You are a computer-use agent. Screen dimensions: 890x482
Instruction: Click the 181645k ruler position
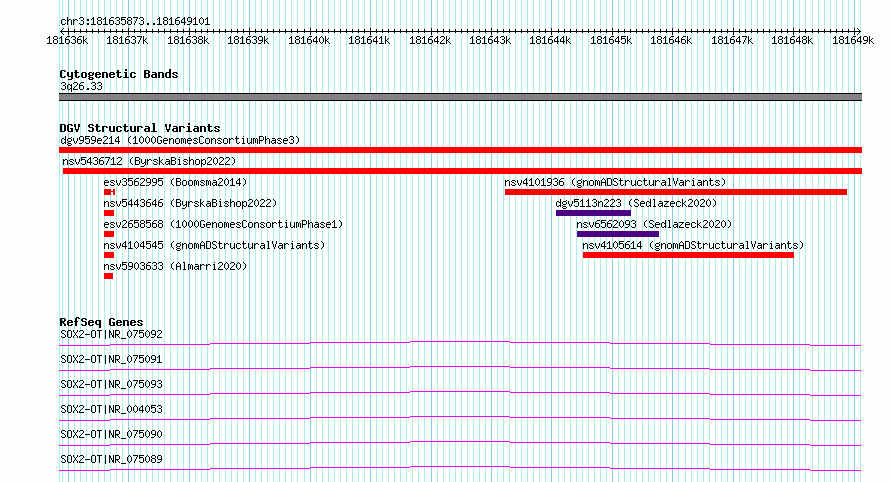click(611, 40)
